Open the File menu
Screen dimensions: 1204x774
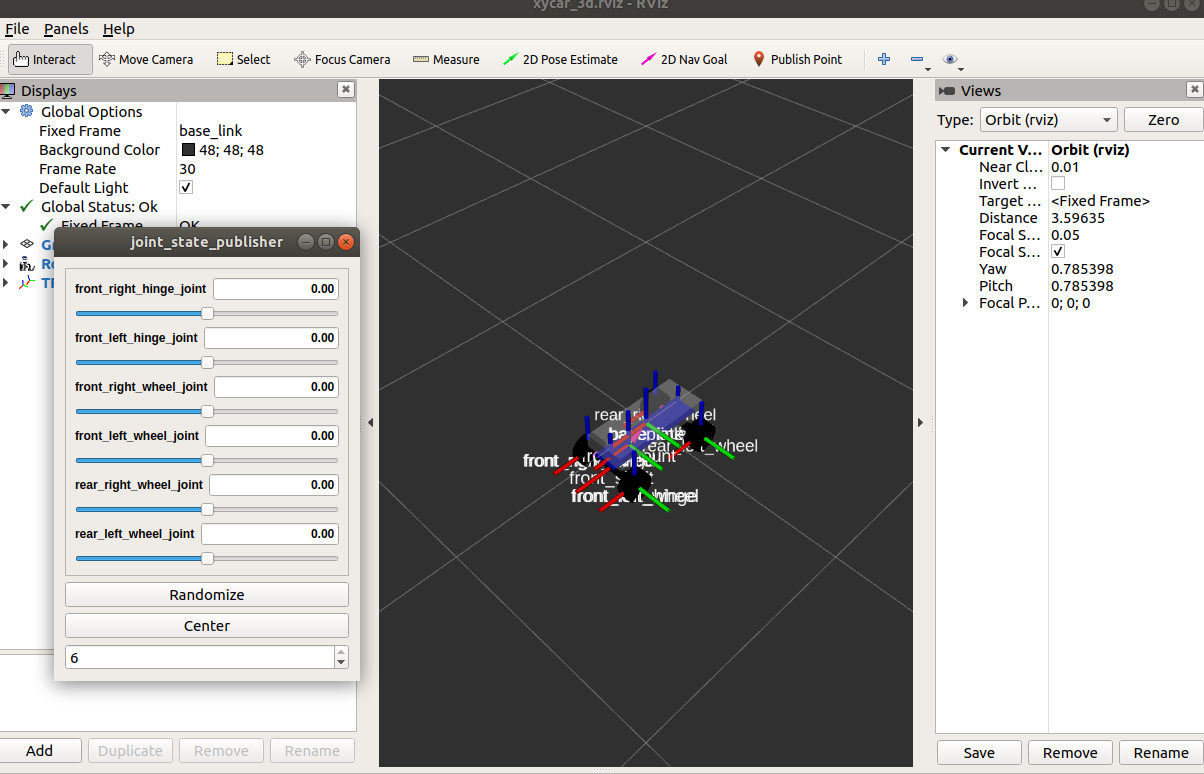[x=17, y=29]
